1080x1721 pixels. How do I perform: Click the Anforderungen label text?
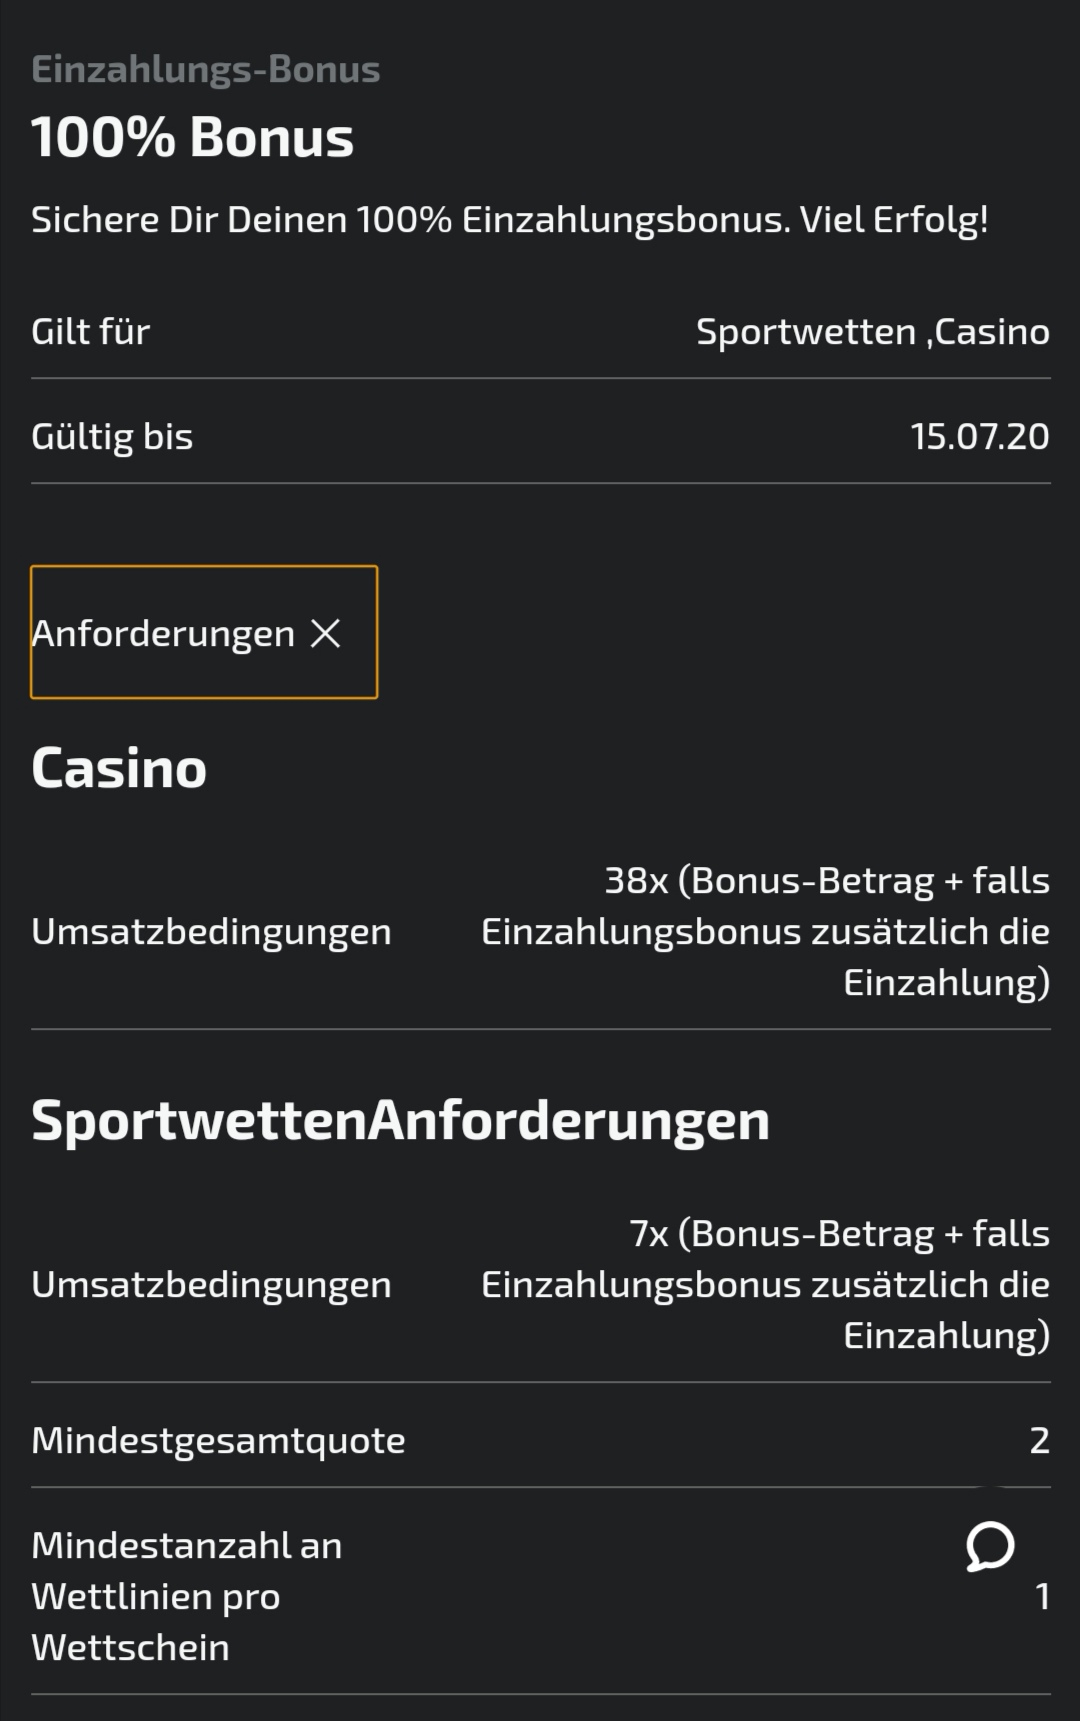pos(163,633)
